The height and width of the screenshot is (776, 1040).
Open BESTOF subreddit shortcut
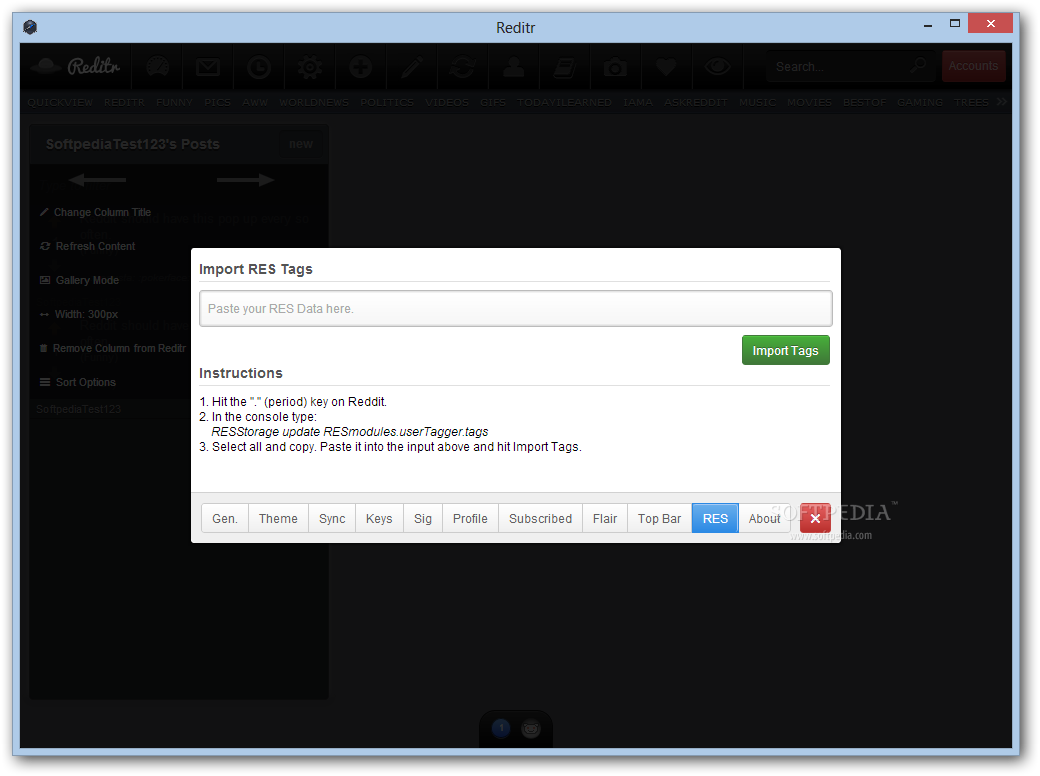tap(864, 102)
